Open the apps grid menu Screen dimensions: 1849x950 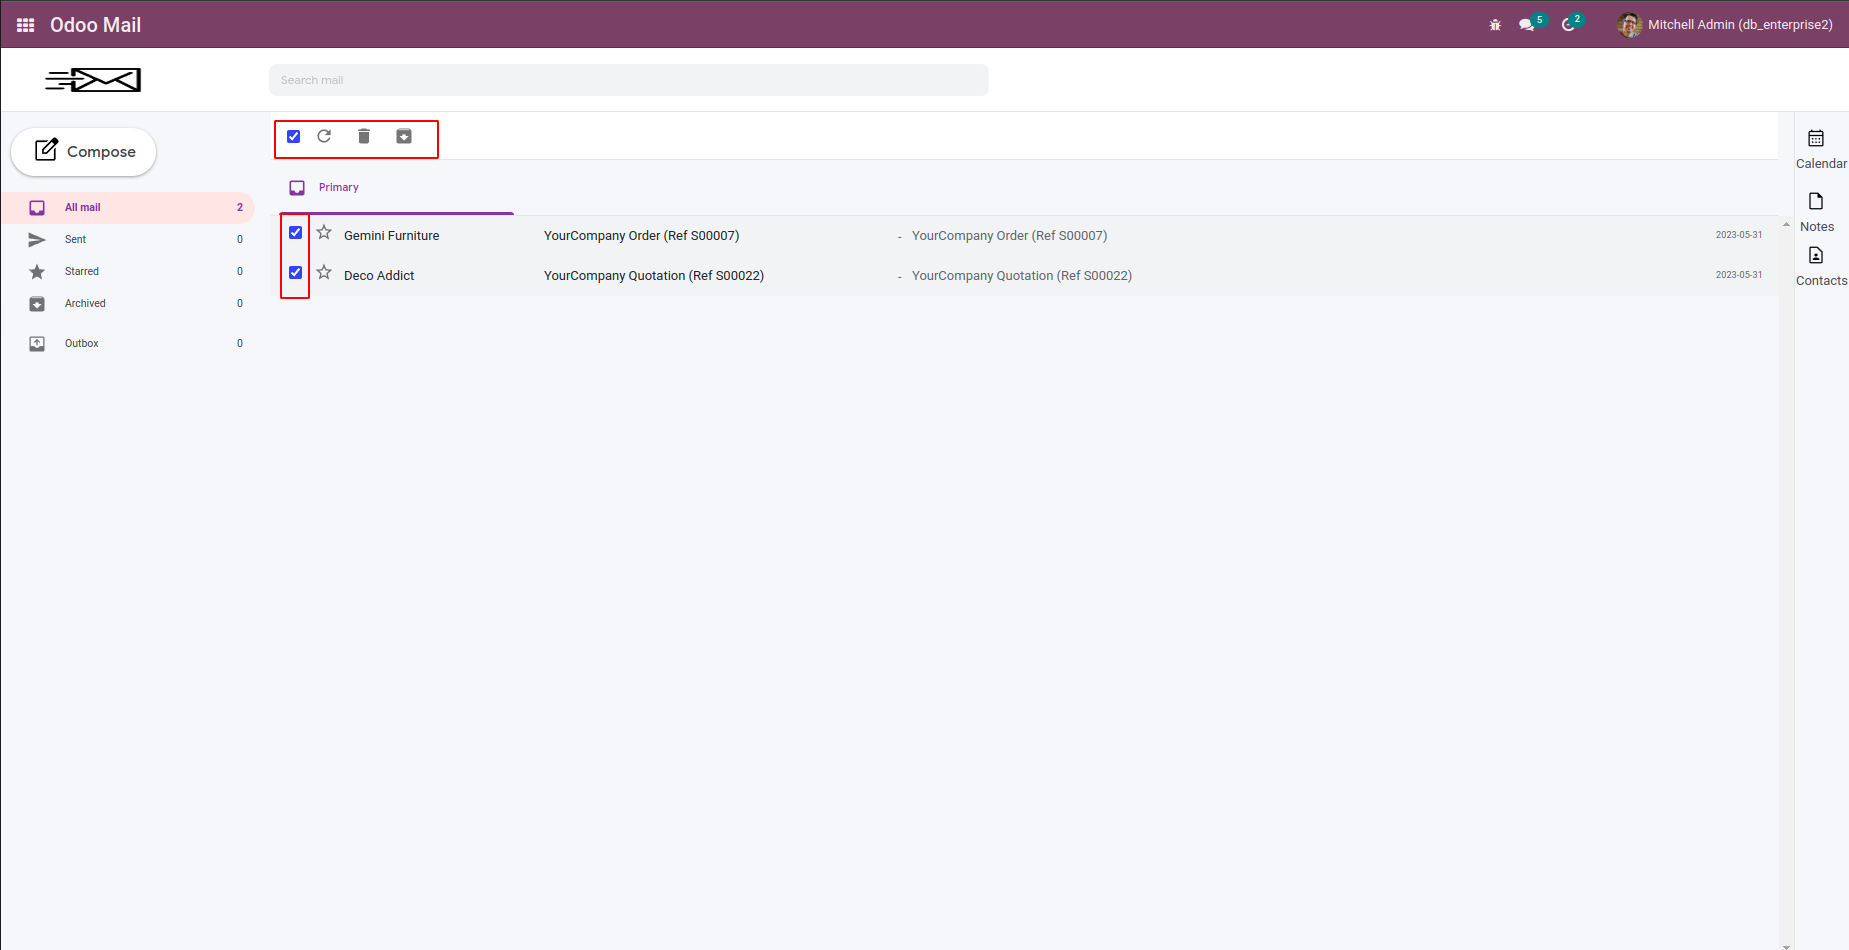[x=26, y=25]
